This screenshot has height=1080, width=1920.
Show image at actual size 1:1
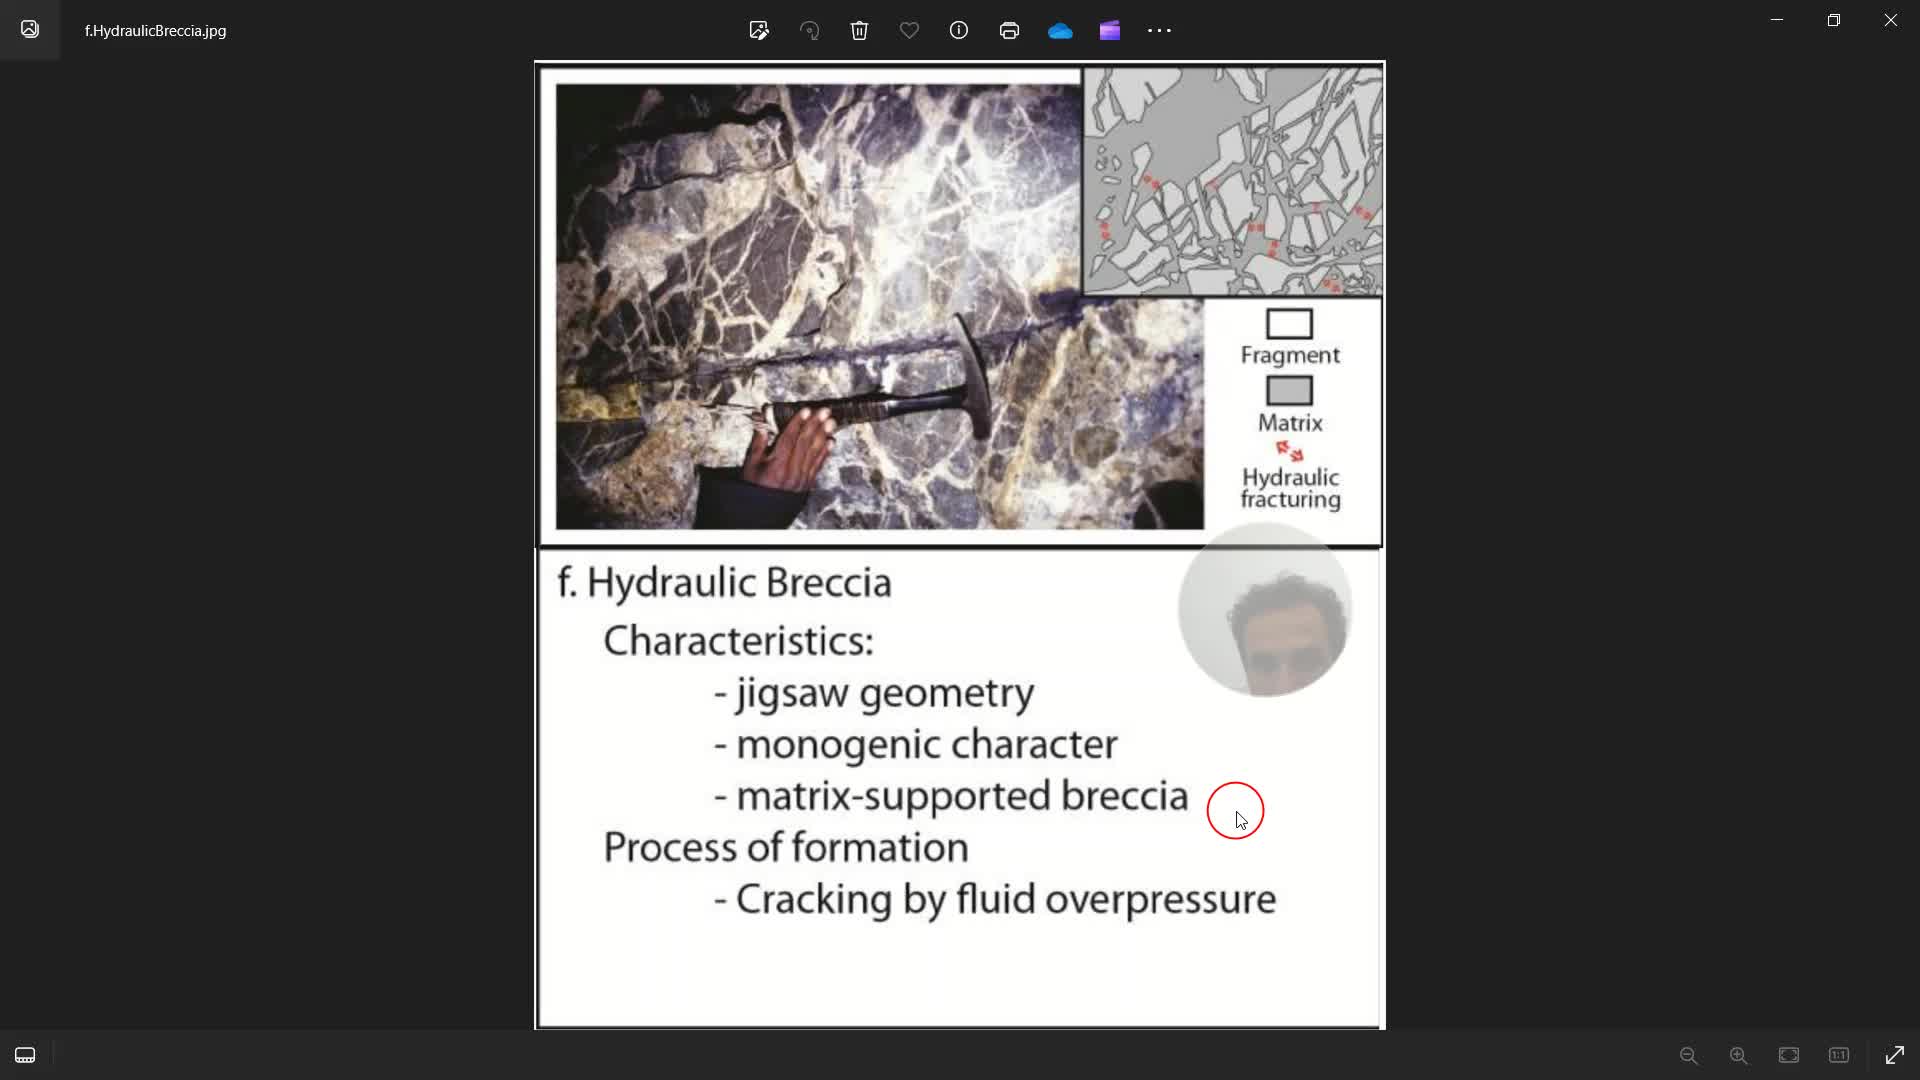1839,1055
